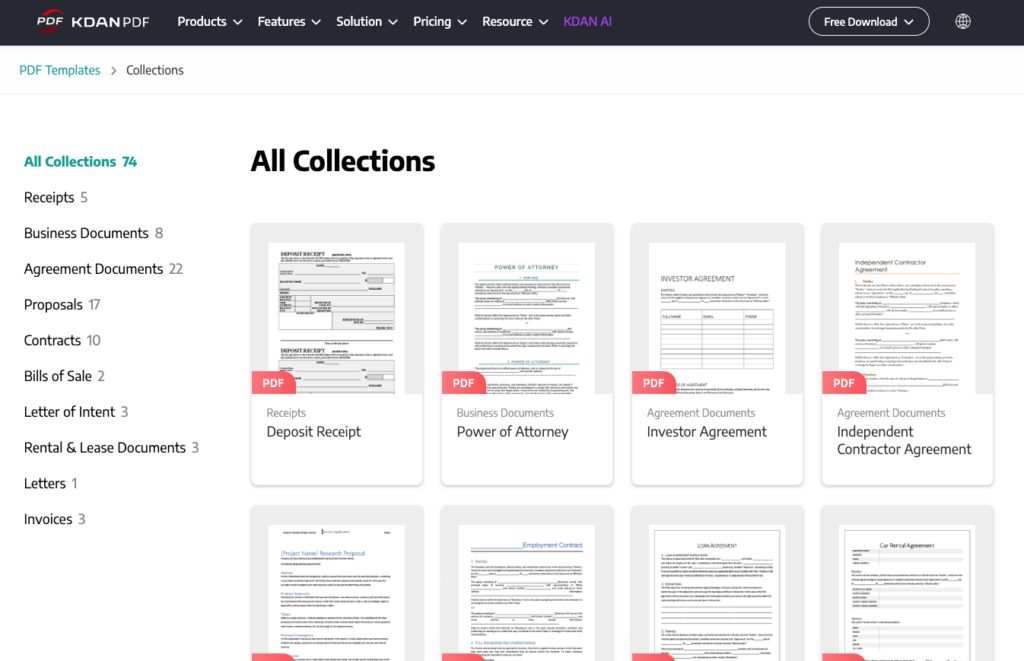Open the Employment Contract template thumbnail
The width and height of the screenshot is (1024, 661).
coord(526,593)
